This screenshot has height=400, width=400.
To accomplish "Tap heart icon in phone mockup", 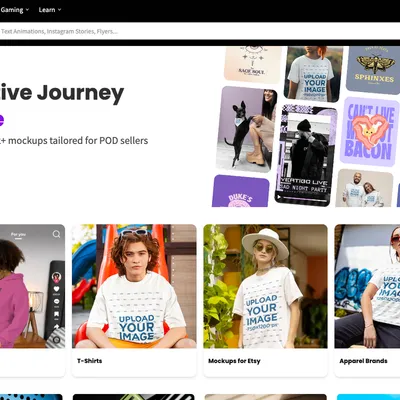I will 56,289.
